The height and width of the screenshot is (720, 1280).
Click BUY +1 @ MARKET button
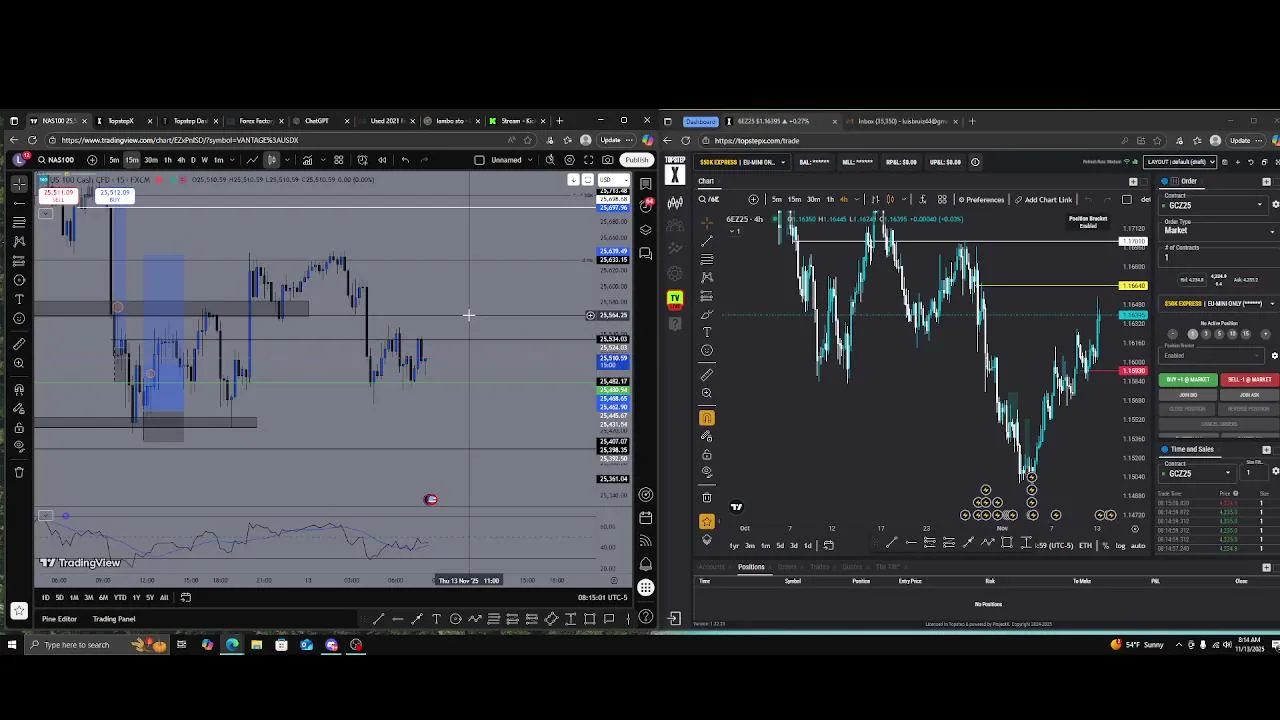coord(1188,380)
